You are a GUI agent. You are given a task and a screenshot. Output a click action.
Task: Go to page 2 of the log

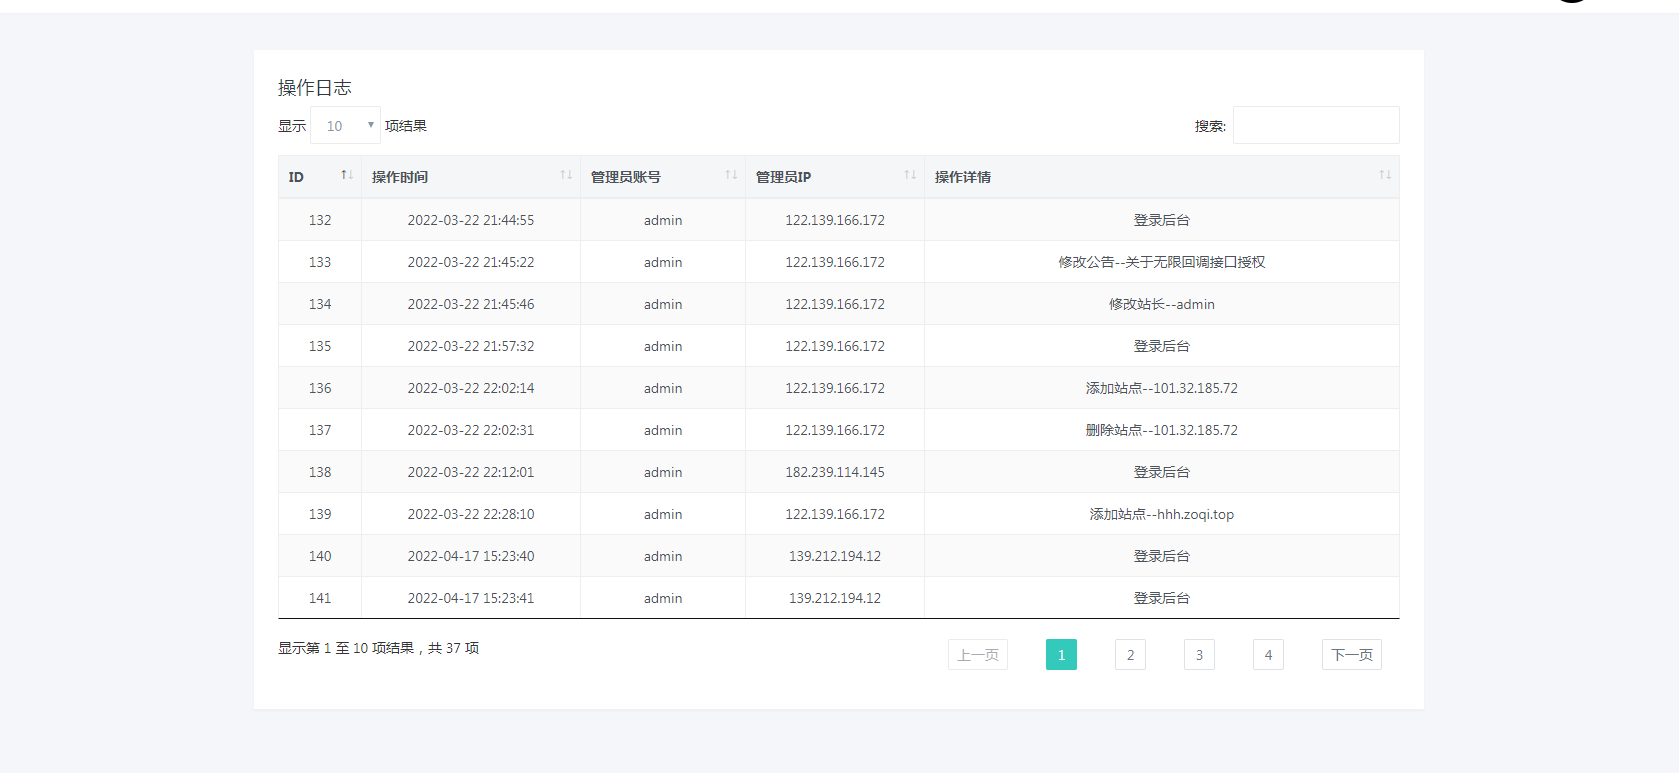[x=1130, y=655]
